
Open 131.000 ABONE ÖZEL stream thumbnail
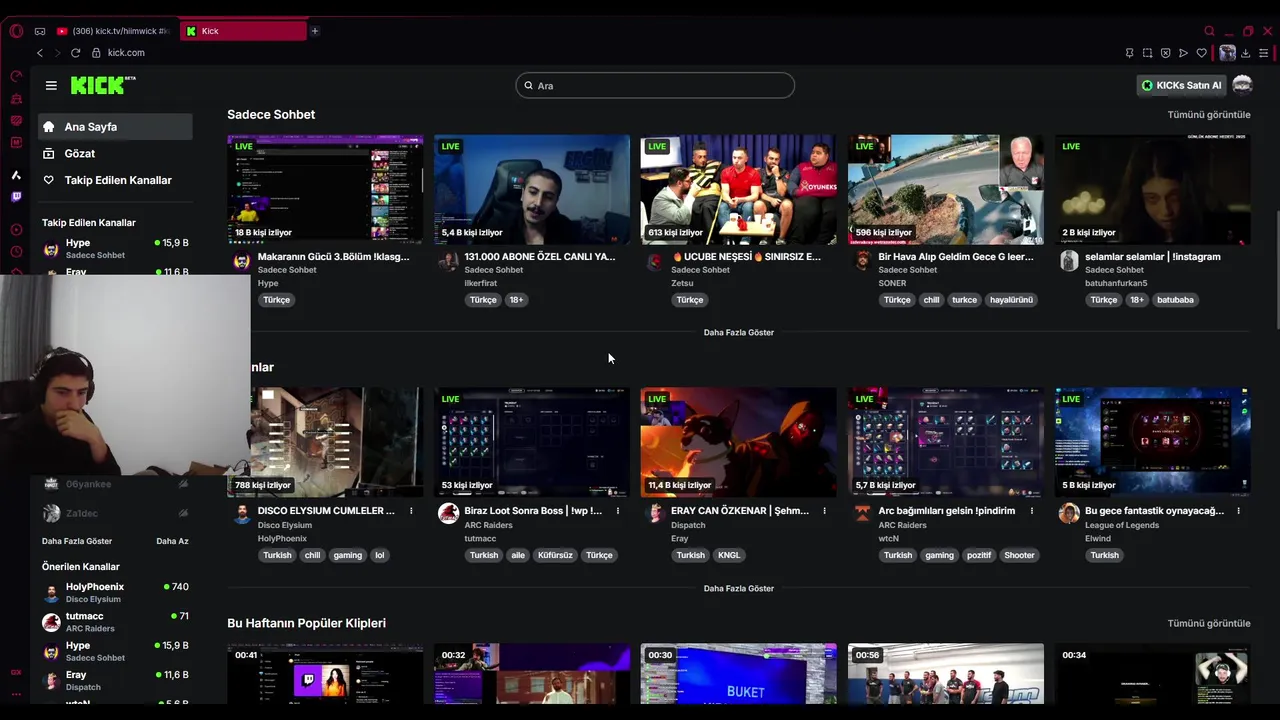532,190
